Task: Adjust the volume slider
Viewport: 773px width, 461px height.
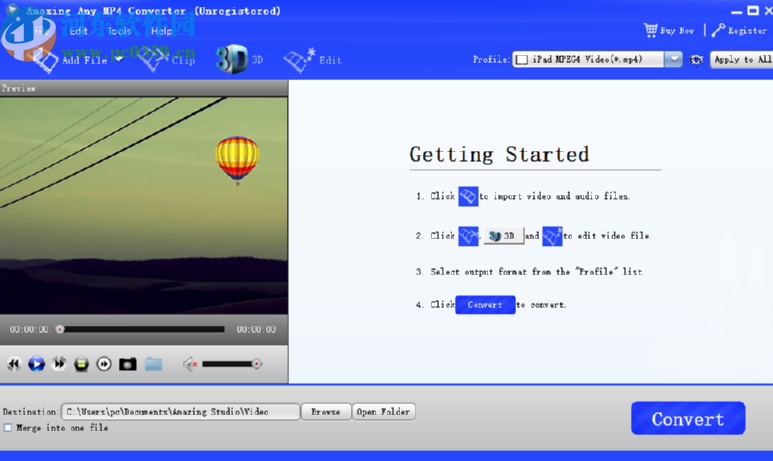Action: coord(232,364)
